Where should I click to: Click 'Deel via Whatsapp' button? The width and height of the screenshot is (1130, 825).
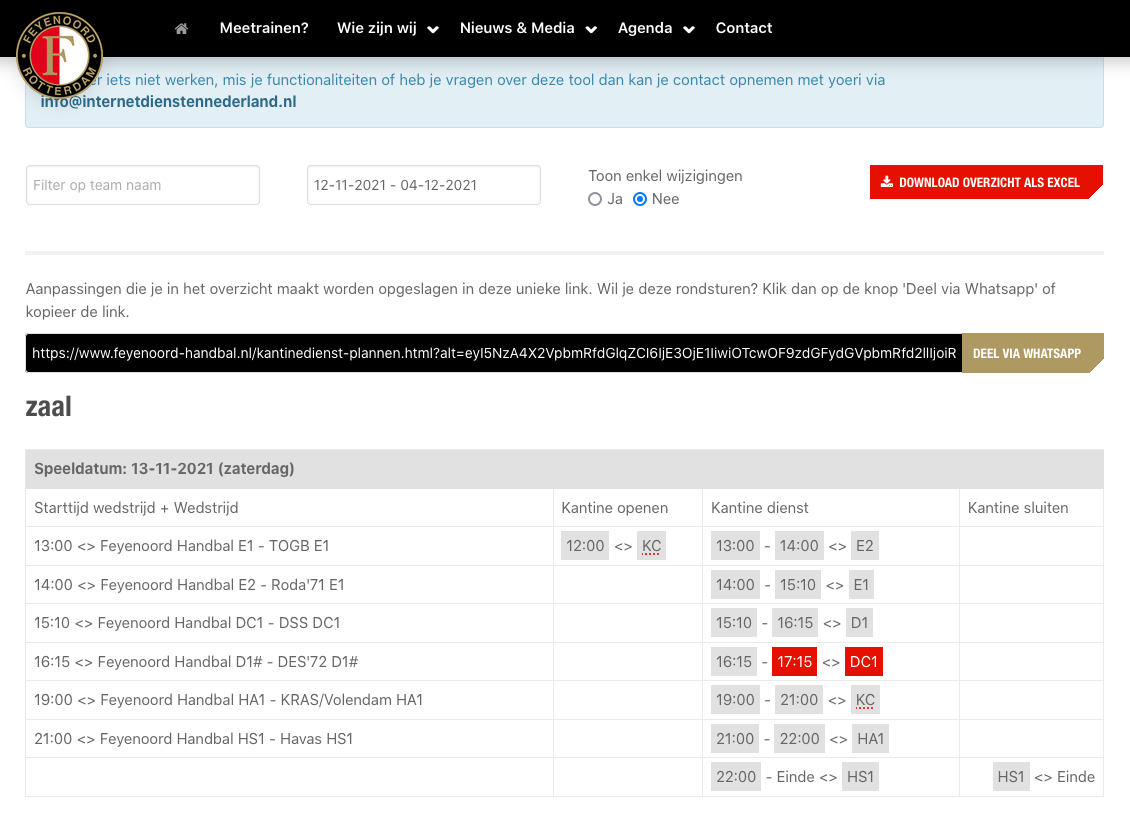pyautogui.click(x=1027, y=353)
